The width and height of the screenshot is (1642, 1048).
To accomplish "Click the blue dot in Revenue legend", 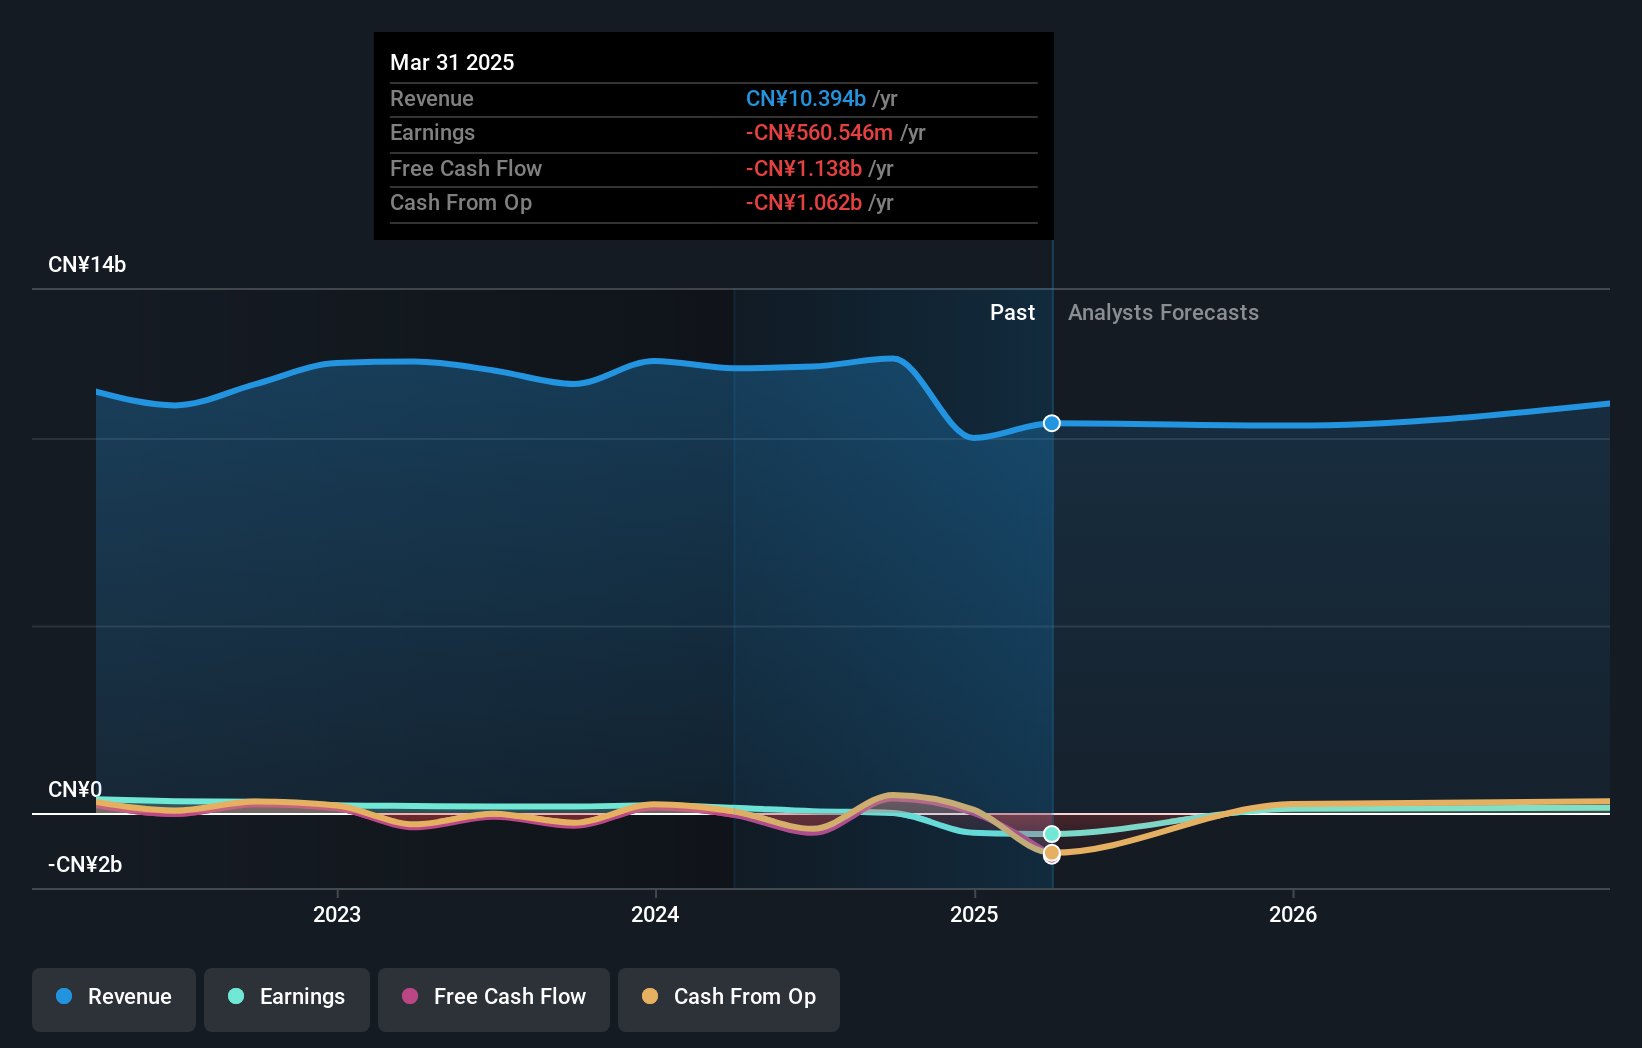I will [x=64, y=996].
